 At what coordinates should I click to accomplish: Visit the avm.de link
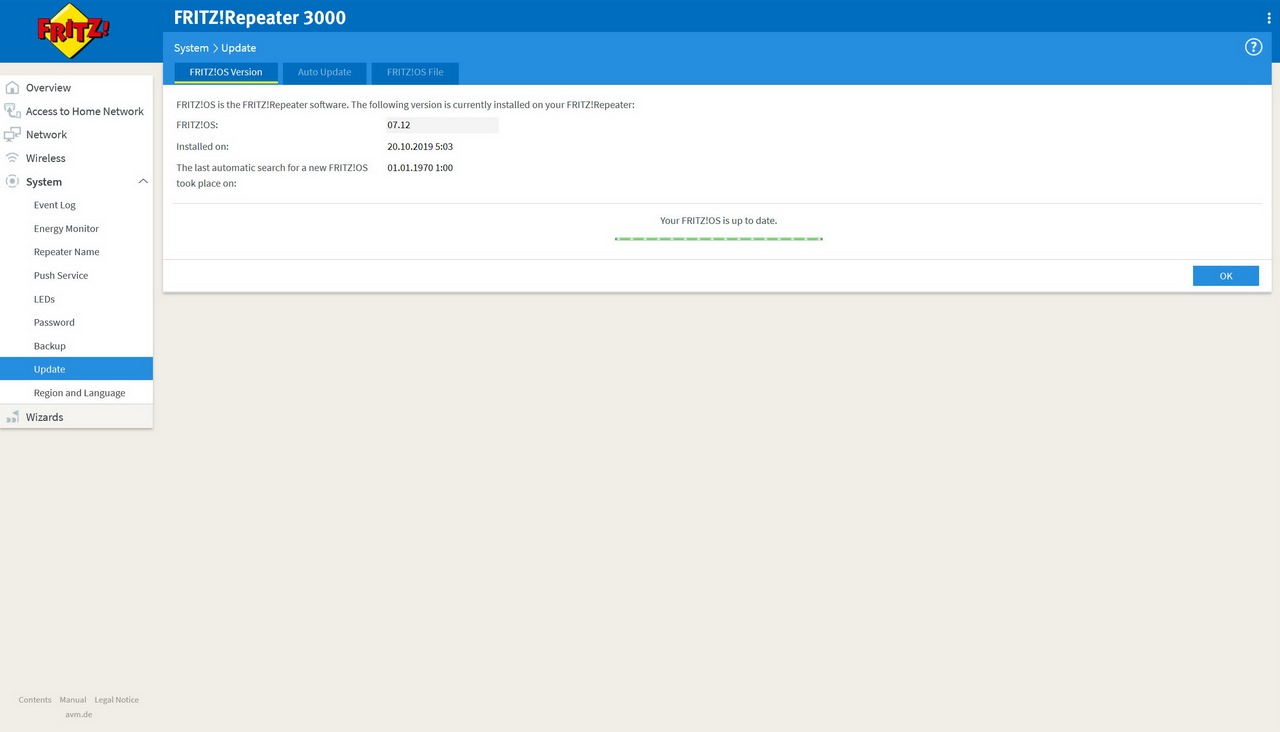[x=79, y=714]
